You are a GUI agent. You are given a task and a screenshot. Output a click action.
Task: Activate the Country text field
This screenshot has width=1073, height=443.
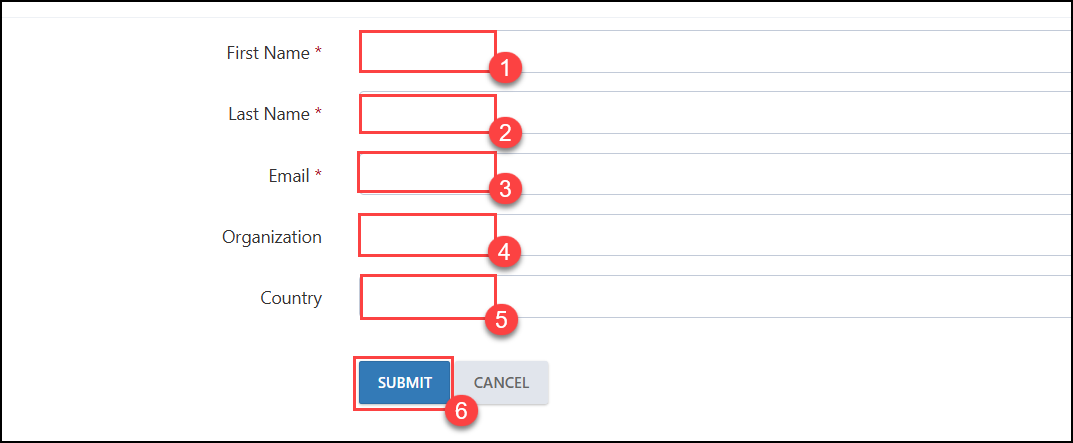(x=716, y=296)
